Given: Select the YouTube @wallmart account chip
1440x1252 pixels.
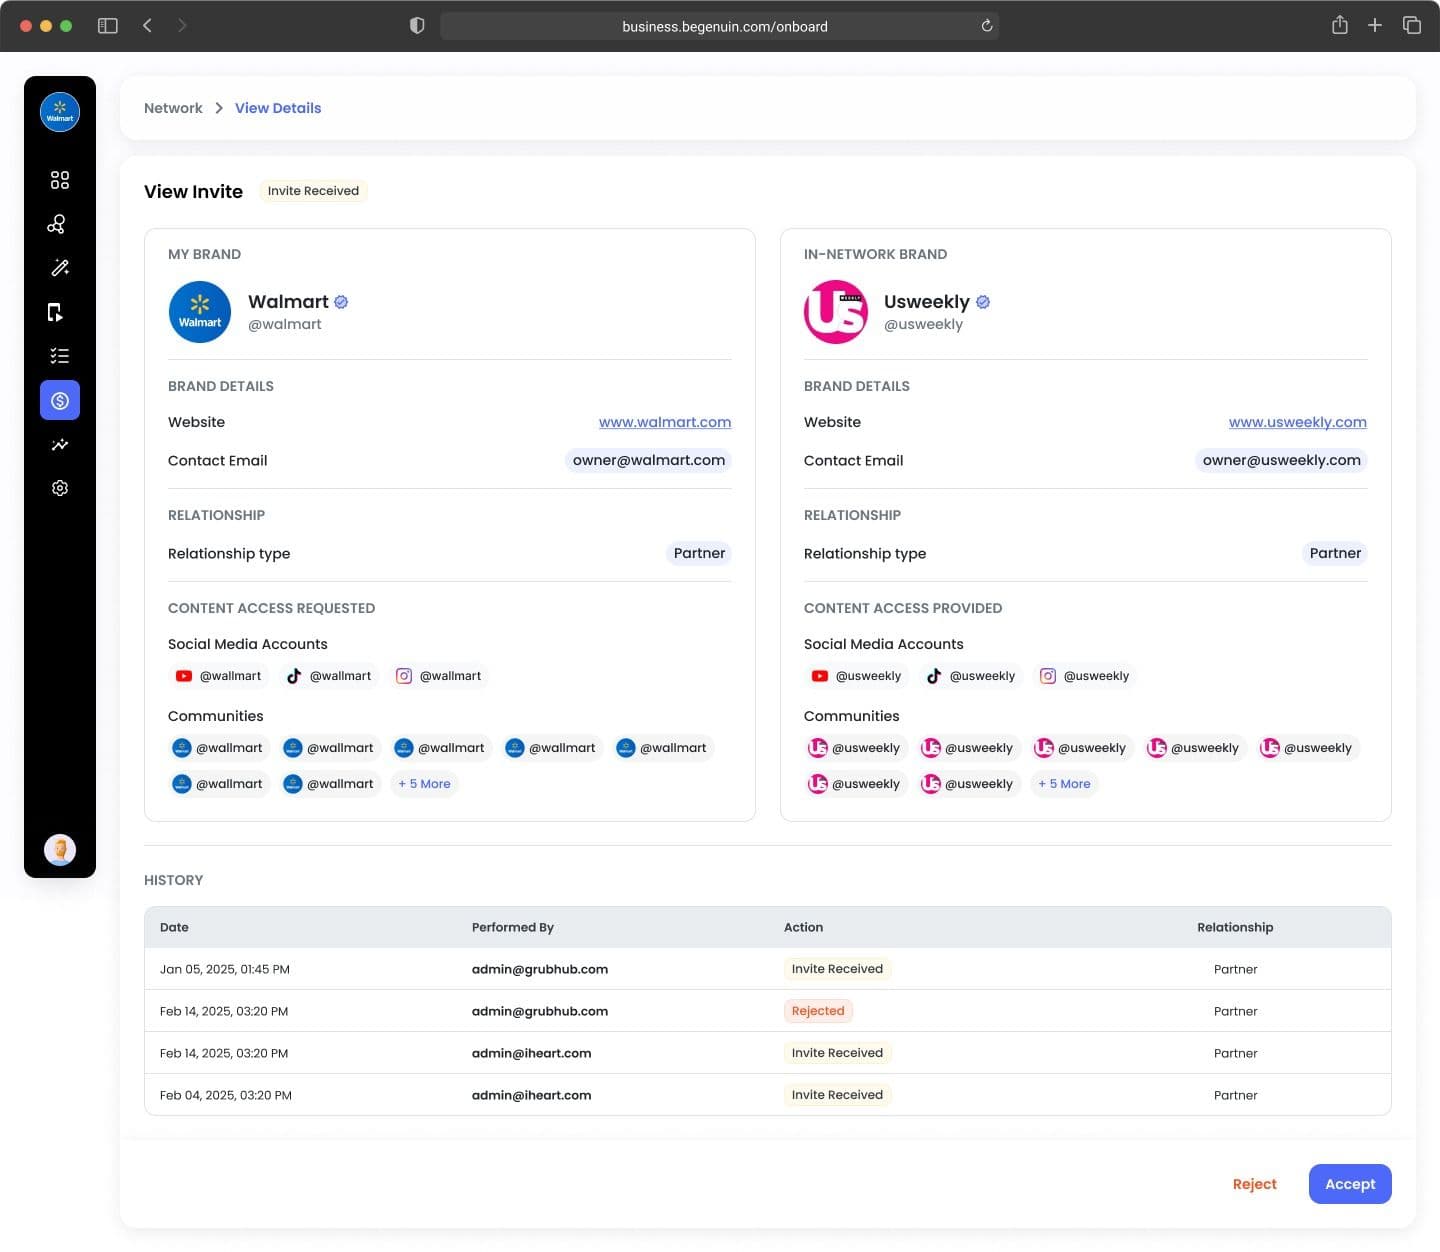Looking at the screenshot, I should click(219, 676).
